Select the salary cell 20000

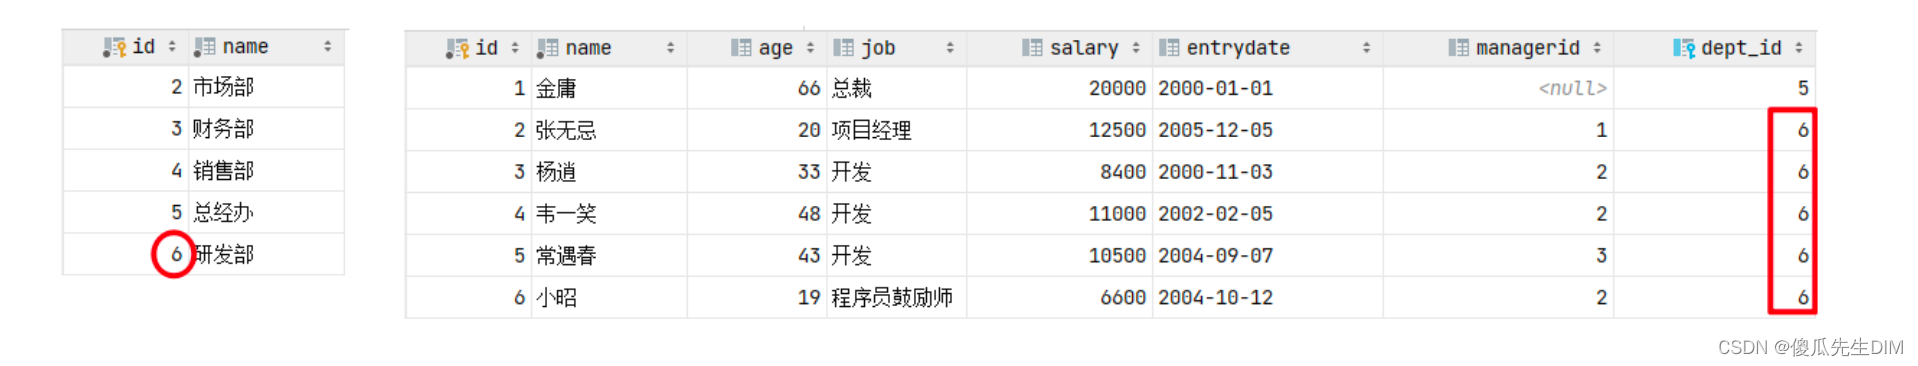[1060, 88]
